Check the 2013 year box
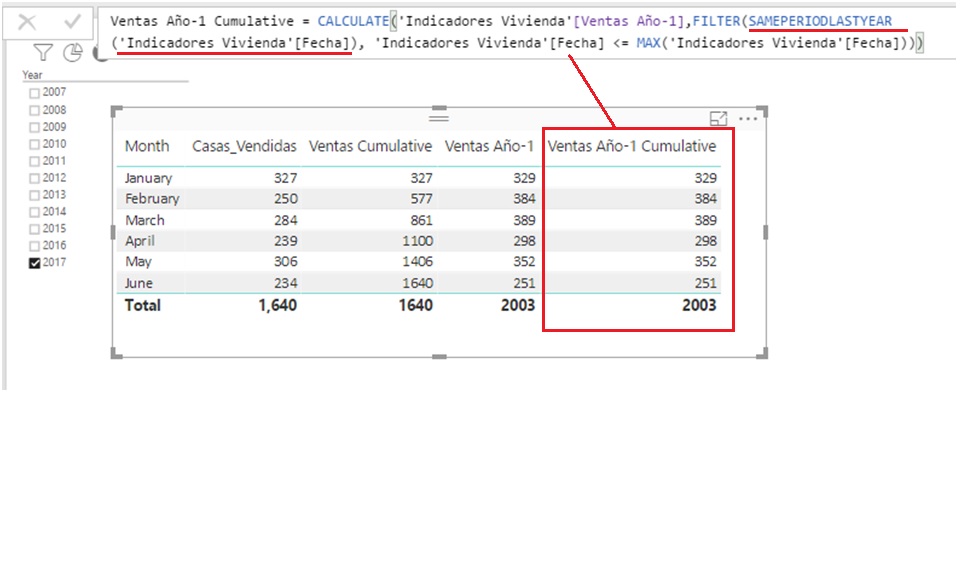 (x=35, y=195)
